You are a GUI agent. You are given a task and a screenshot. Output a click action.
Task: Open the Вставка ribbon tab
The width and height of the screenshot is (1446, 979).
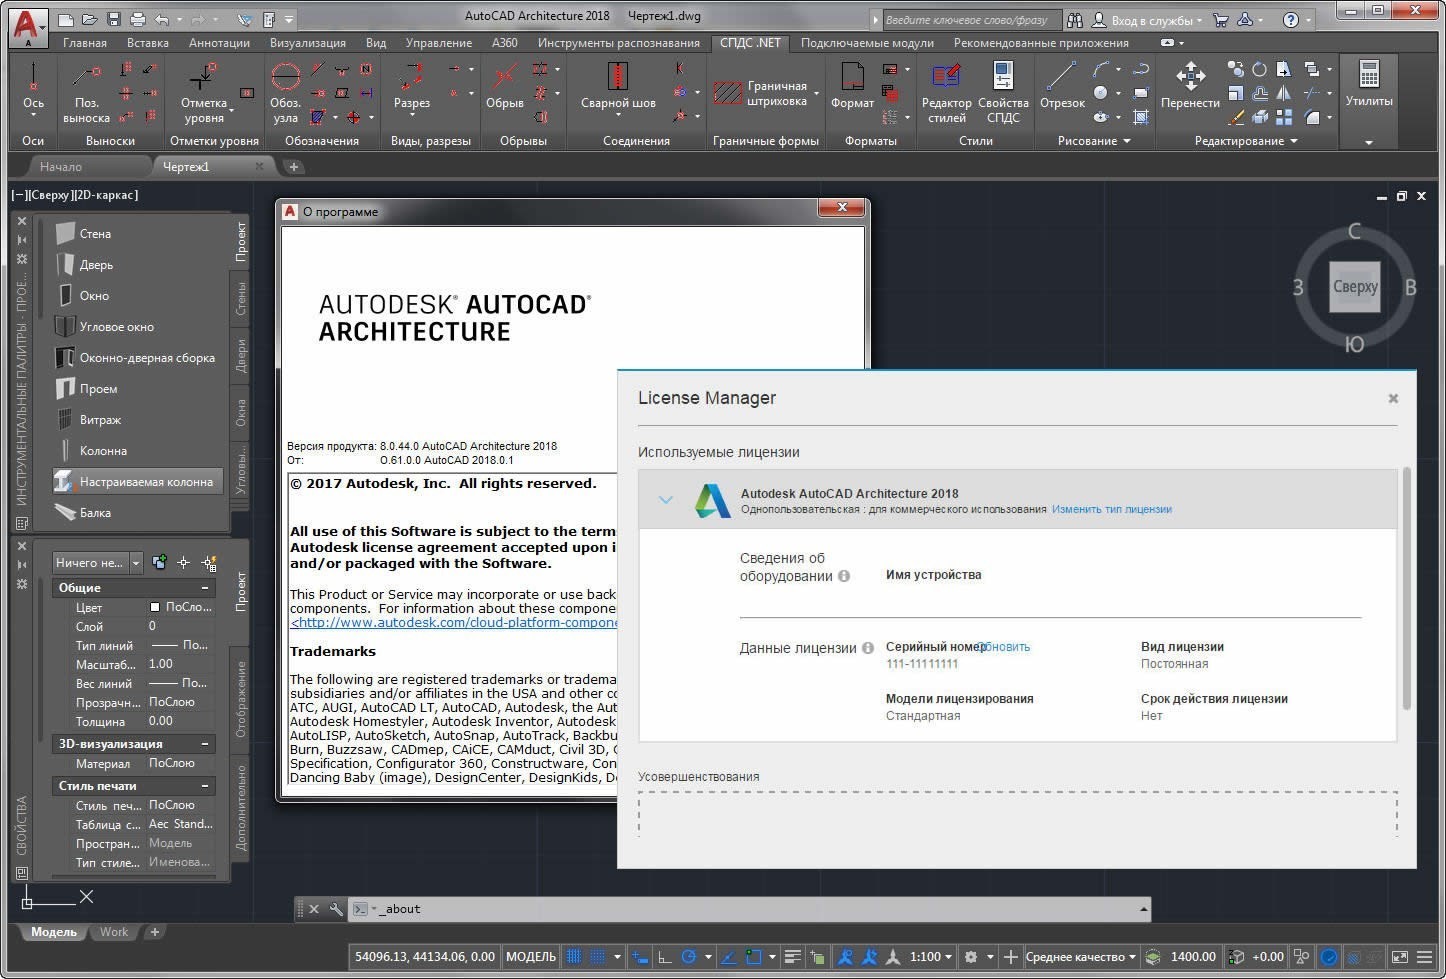(x=148, y=43)
